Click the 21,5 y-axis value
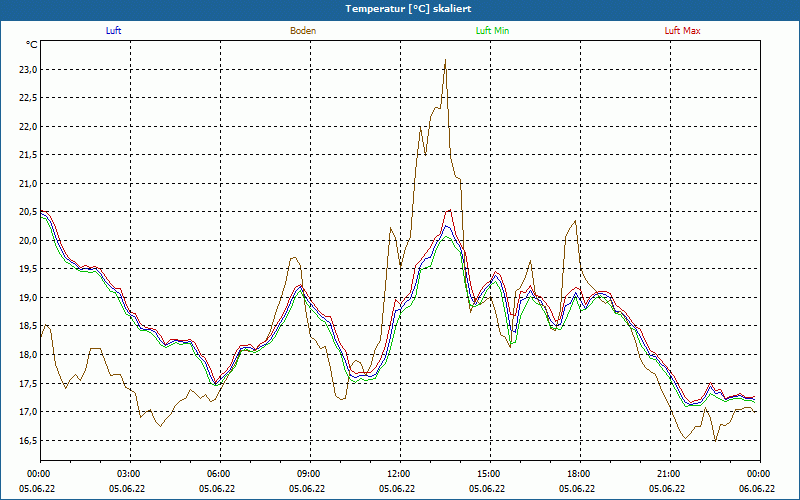 pos(29,155)
